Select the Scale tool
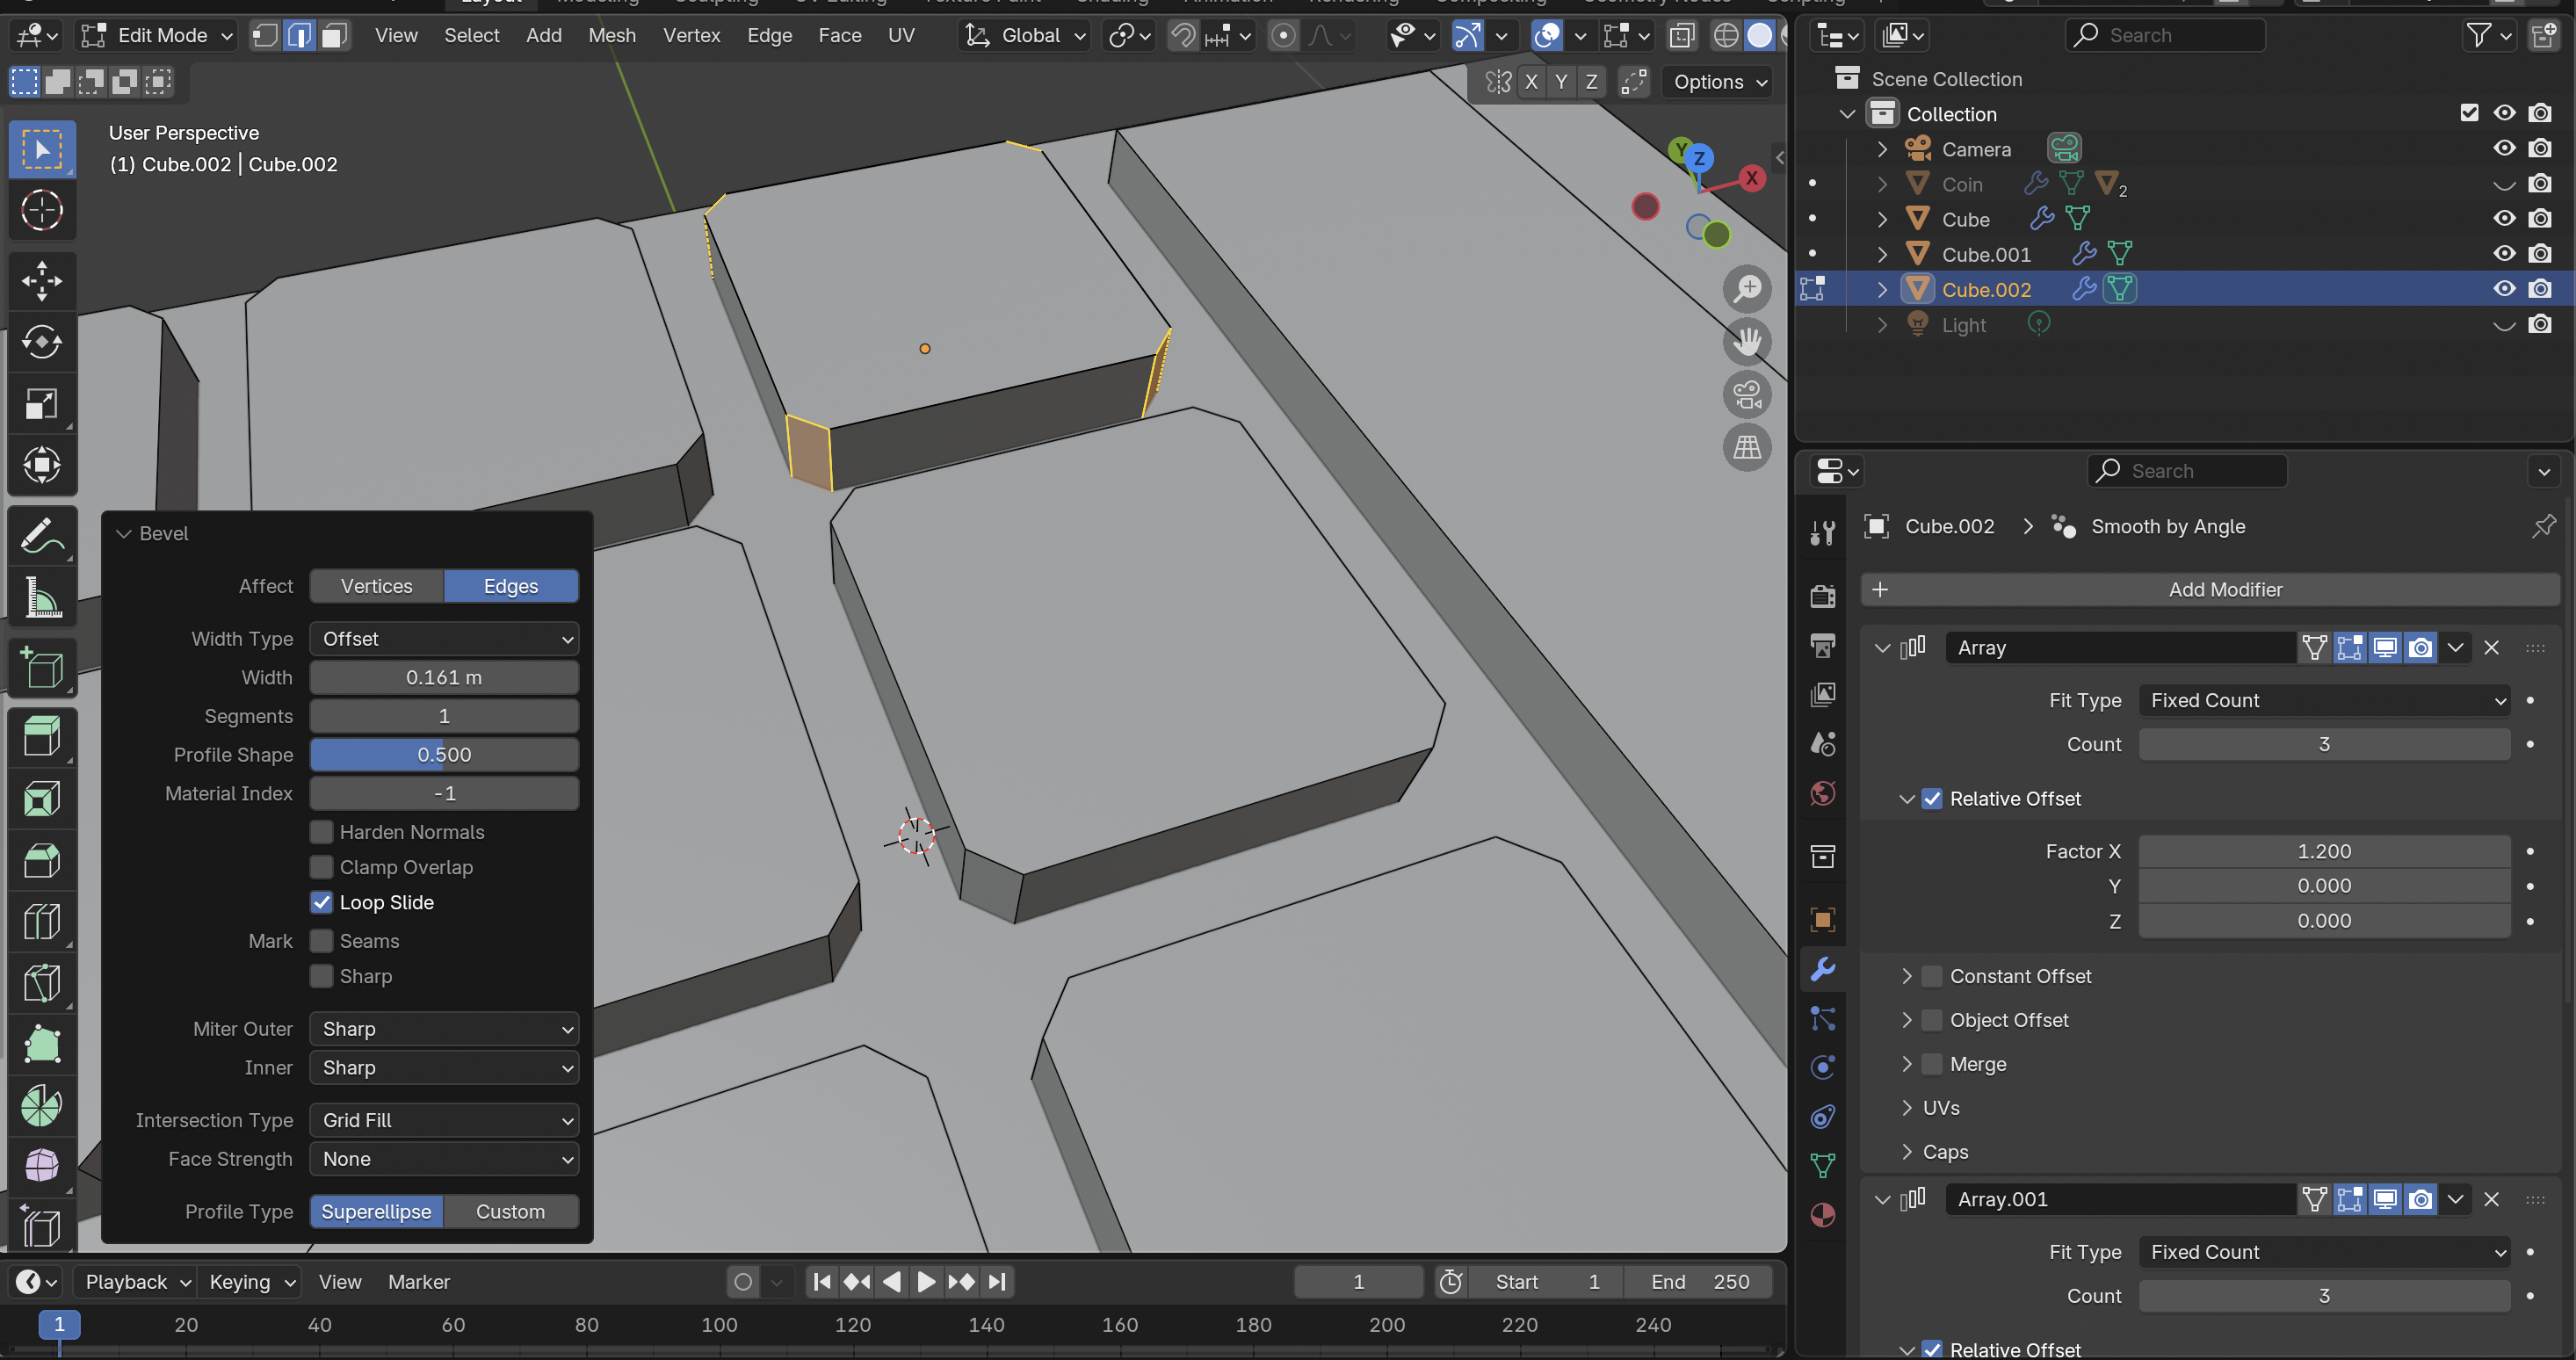Viewport: 2576px width, 1360px height. pyautogui.click(x=41, y=403)
